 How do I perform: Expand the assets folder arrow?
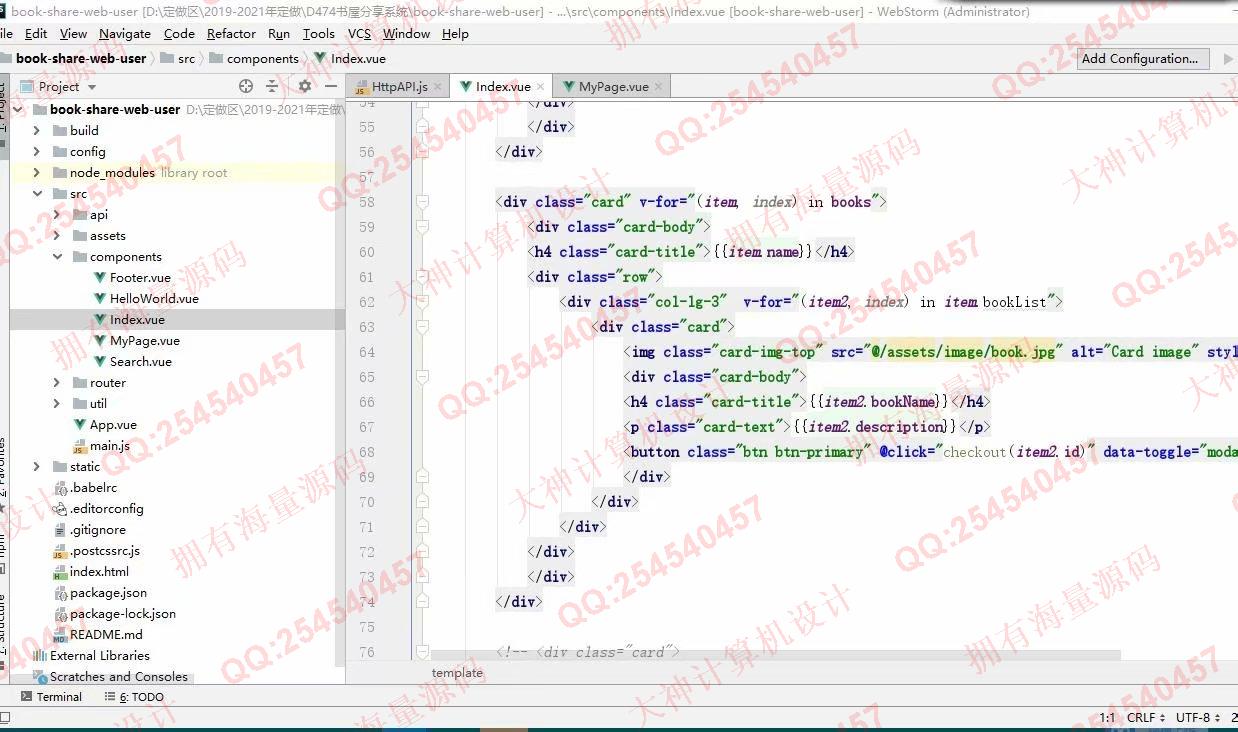57,235
